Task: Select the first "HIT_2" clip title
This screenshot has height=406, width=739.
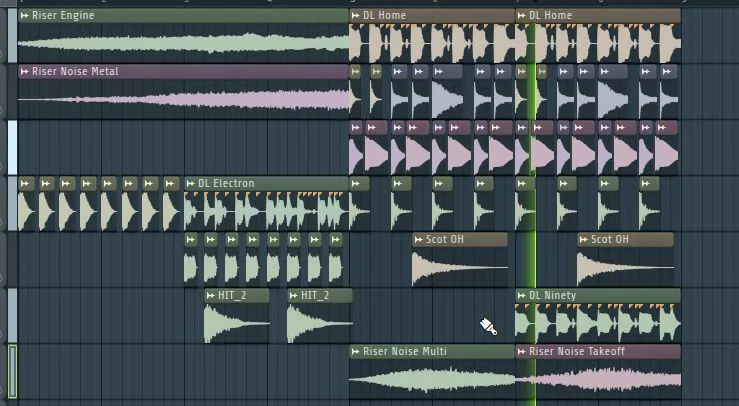Action: pyautogui.click(x=232, y=296)
